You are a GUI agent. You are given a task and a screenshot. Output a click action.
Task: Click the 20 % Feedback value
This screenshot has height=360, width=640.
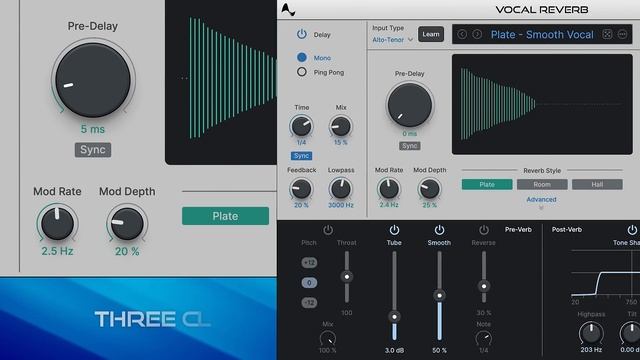301,205
